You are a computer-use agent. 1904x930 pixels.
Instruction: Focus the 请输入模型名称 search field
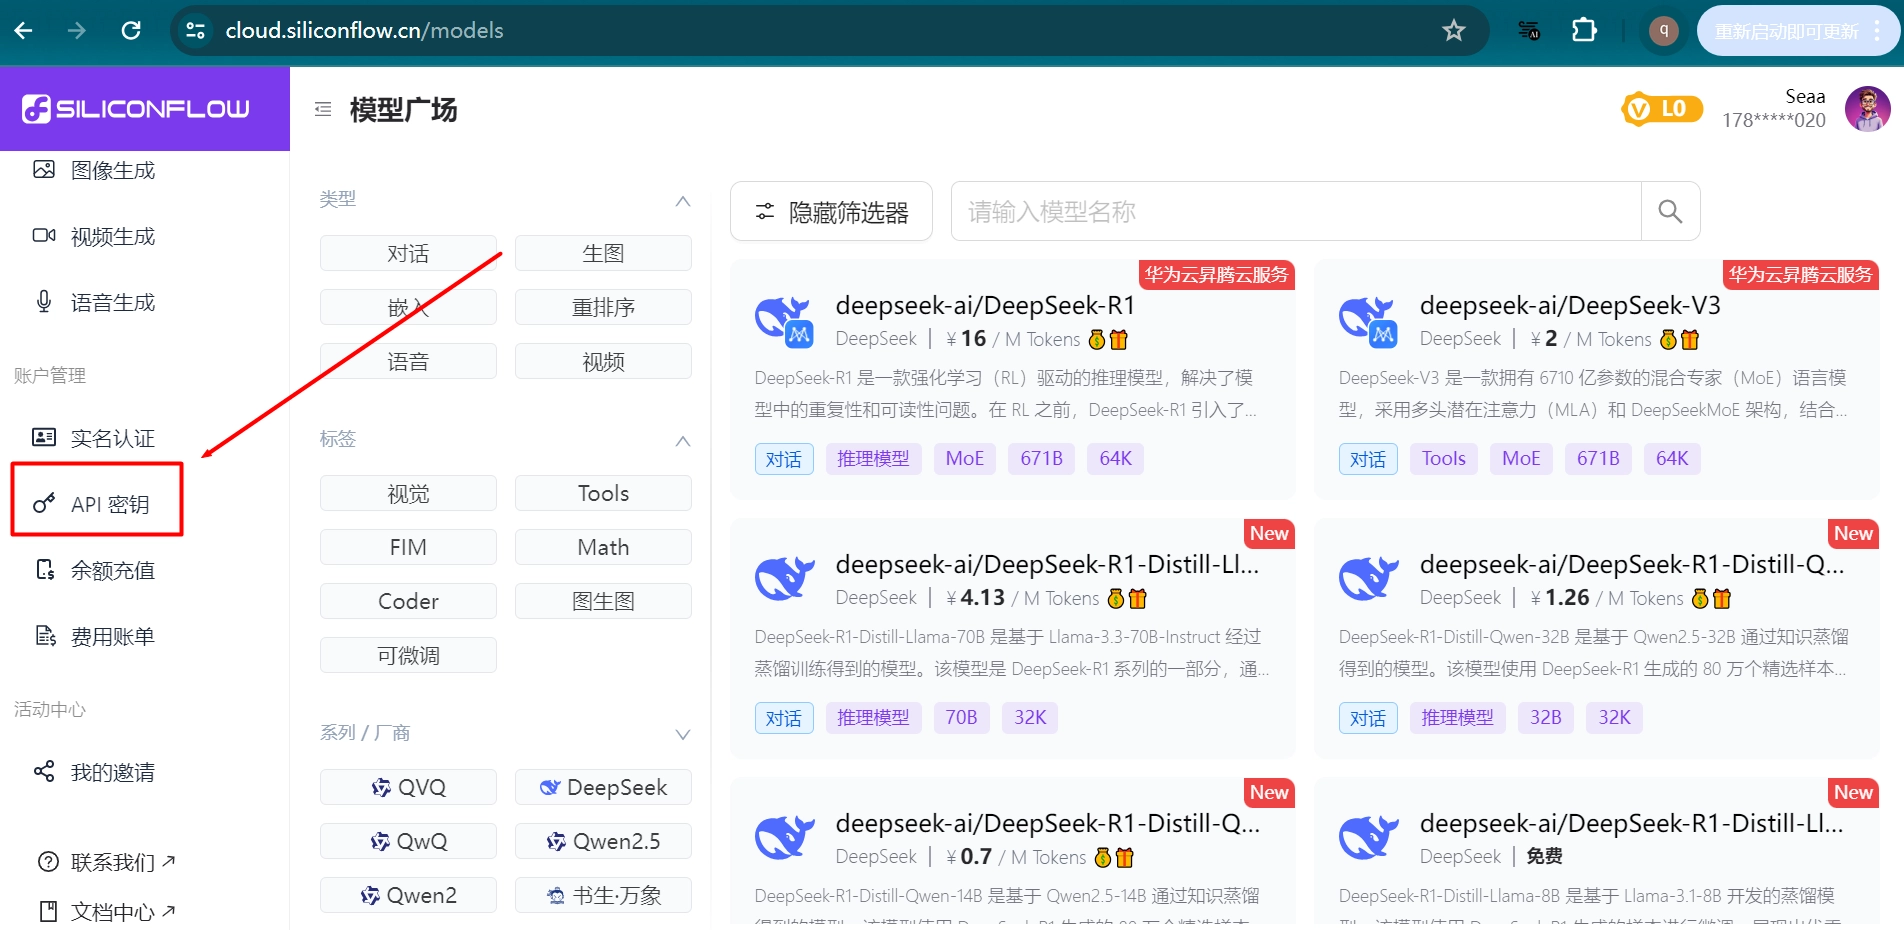pos(1296,211)
